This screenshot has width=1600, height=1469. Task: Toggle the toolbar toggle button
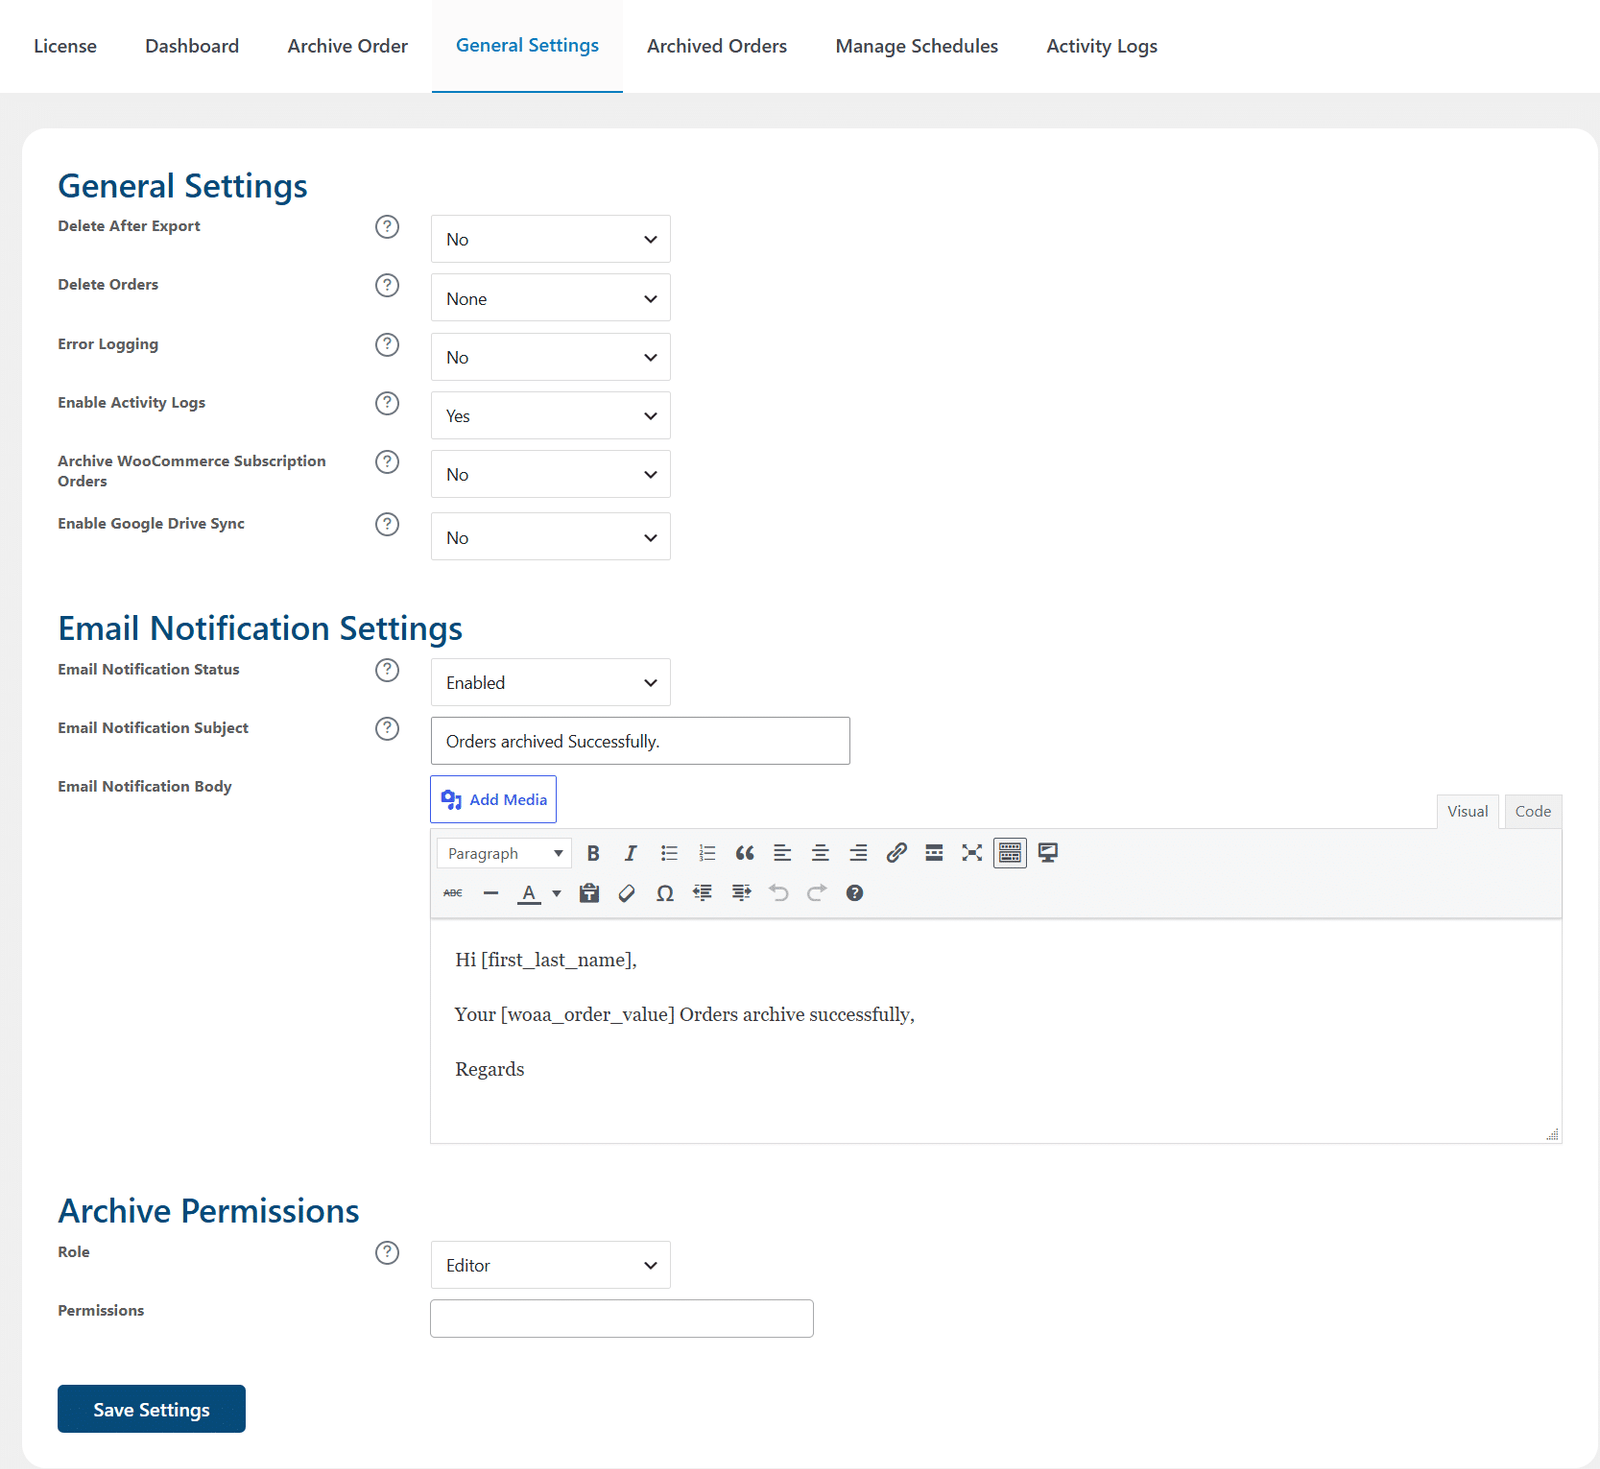(x=1010, y=853)
